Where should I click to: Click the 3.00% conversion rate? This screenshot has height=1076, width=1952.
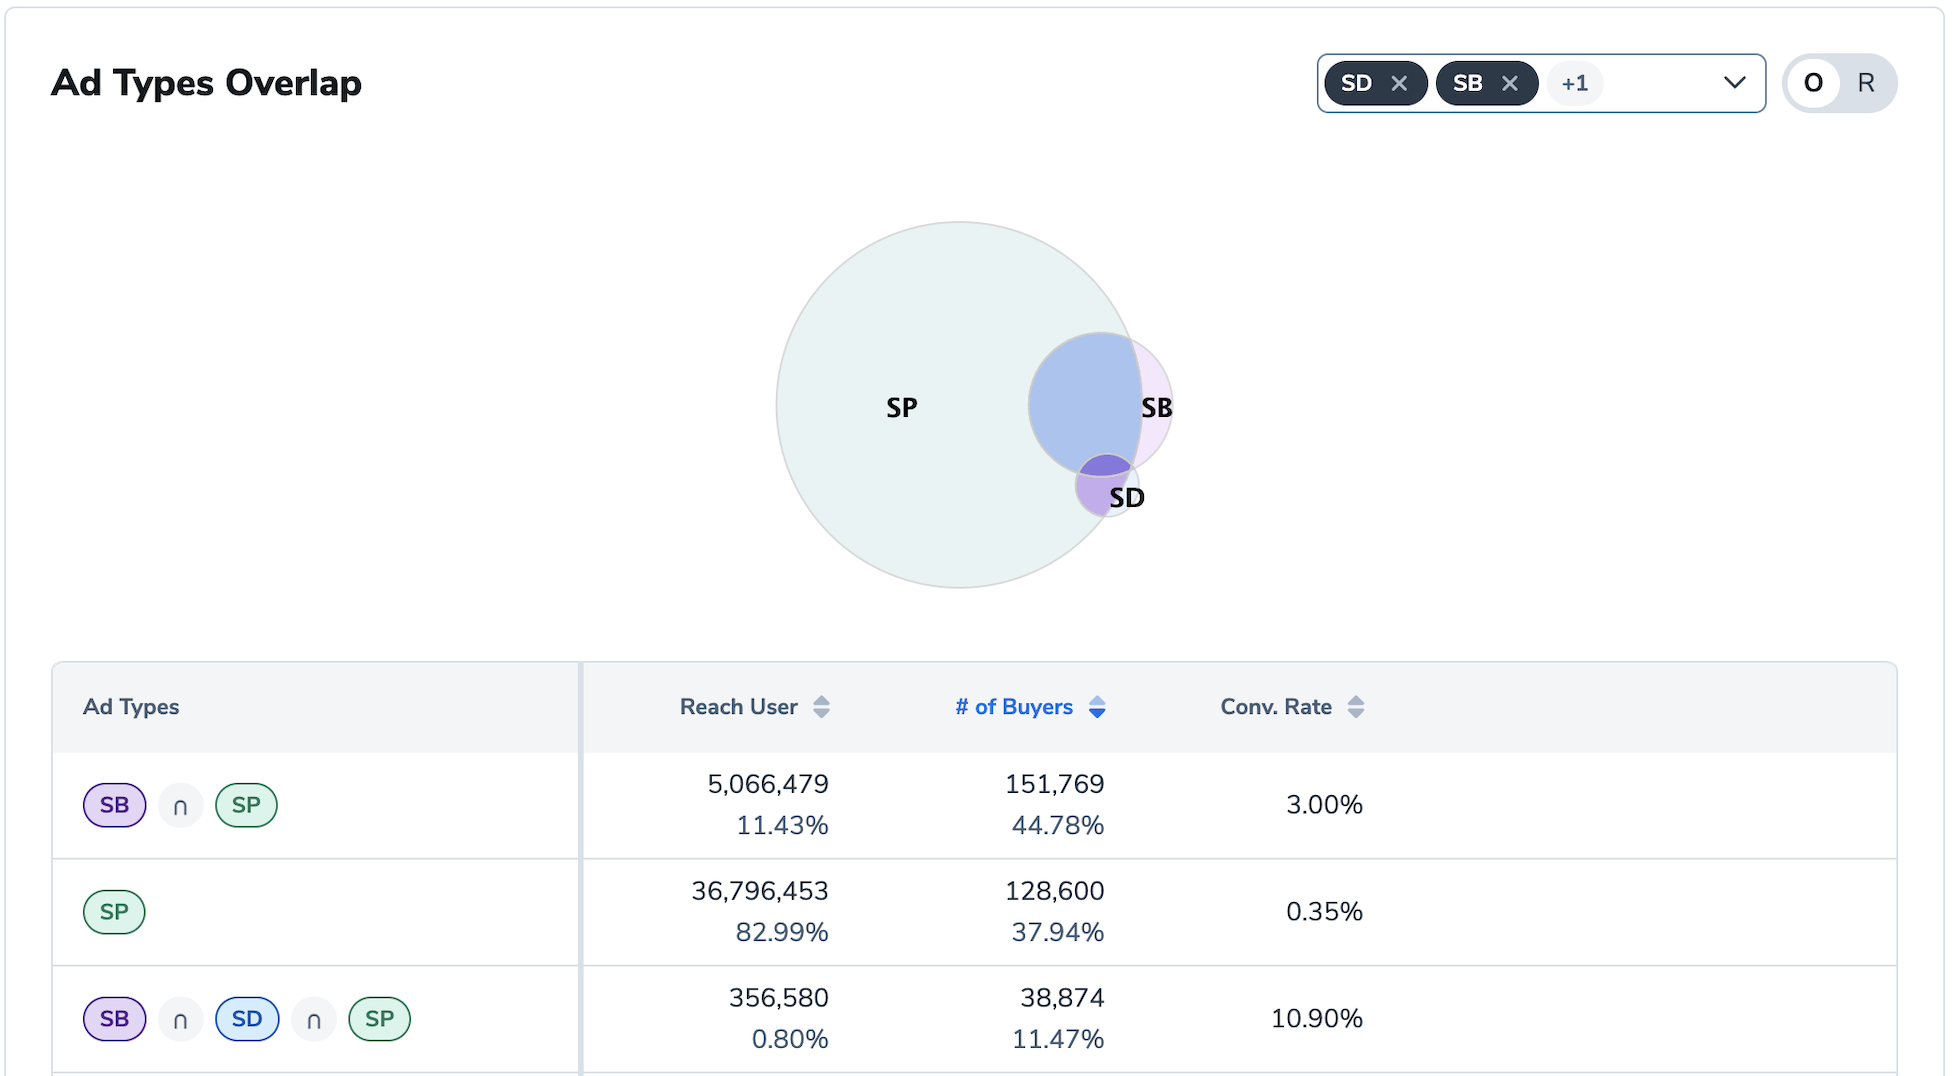tap(1324, 805)
